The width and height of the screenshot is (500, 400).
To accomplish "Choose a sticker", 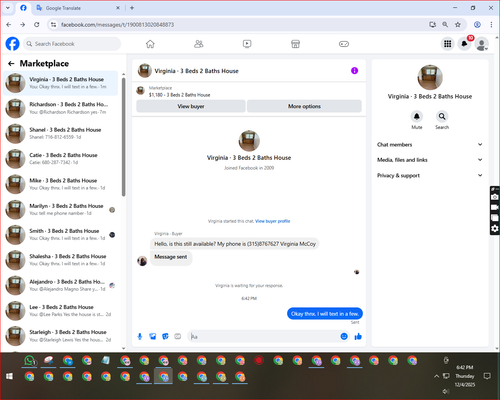I will coord(165,336).
